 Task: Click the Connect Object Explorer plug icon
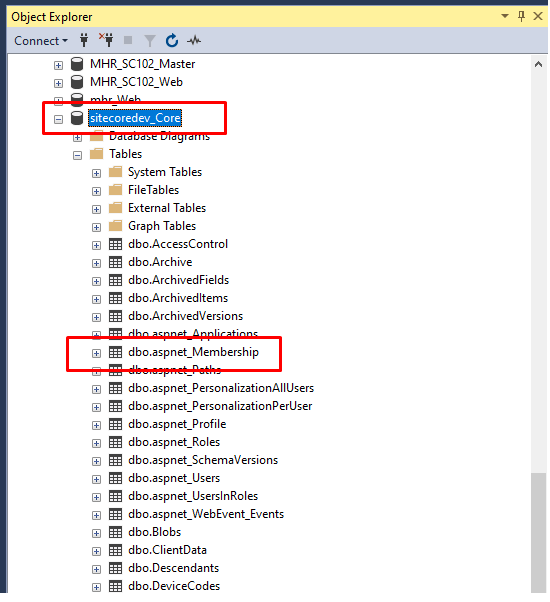pyautogui.click(x=84, y=40)
